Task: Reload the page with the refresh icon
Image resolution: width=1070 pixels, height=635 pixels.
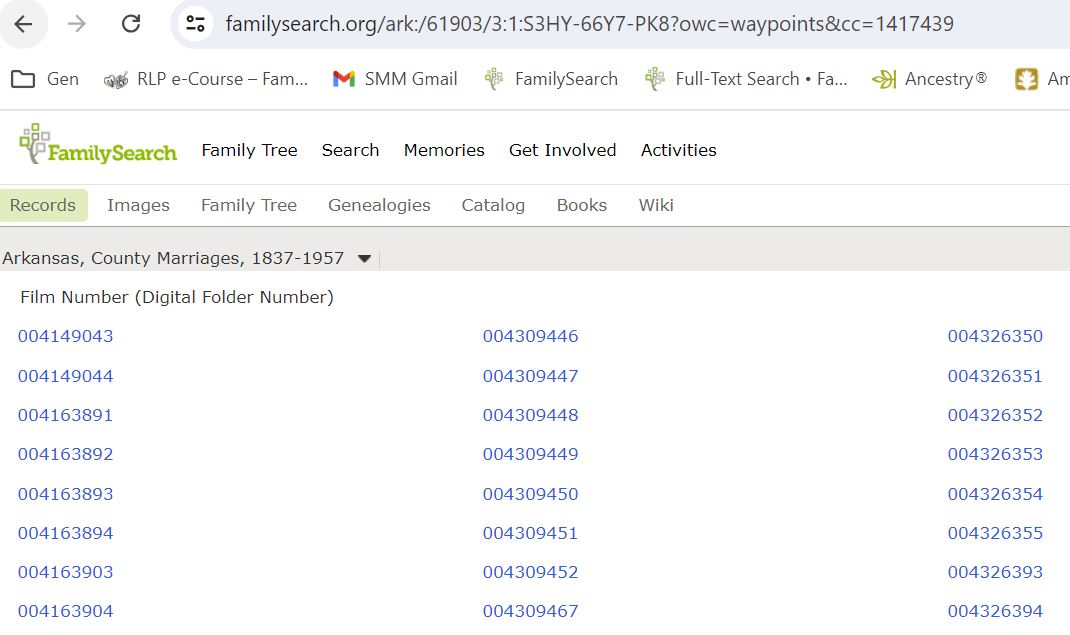Action: pos(131,25)
